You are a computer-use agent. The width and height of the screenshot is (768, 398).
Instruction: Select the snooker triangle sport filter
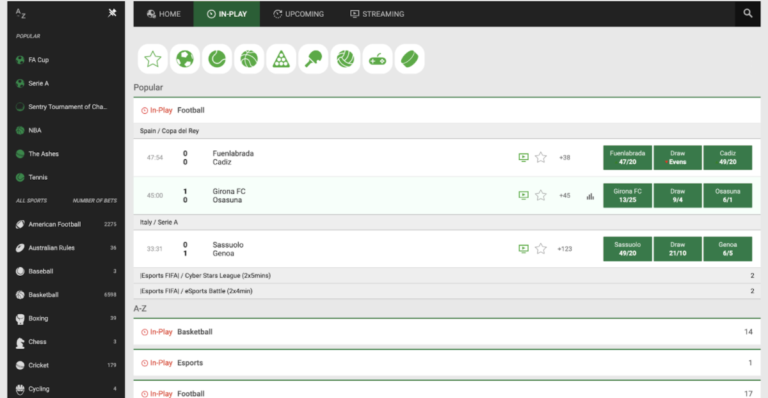(x=281, y=59)
